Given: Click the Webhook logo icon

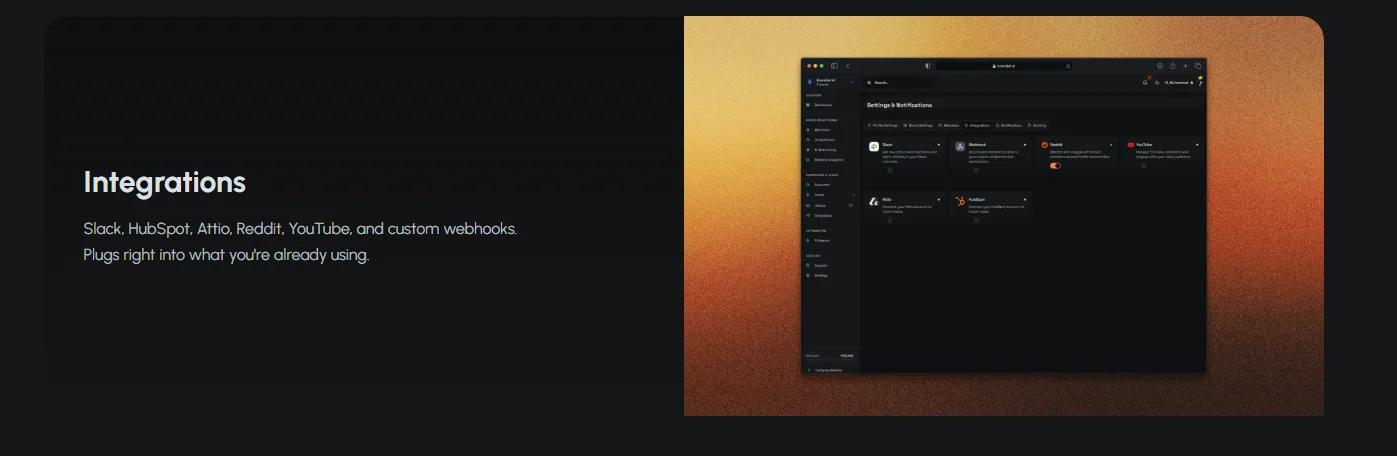Looking at the screenshot, I should pos(960,146).
